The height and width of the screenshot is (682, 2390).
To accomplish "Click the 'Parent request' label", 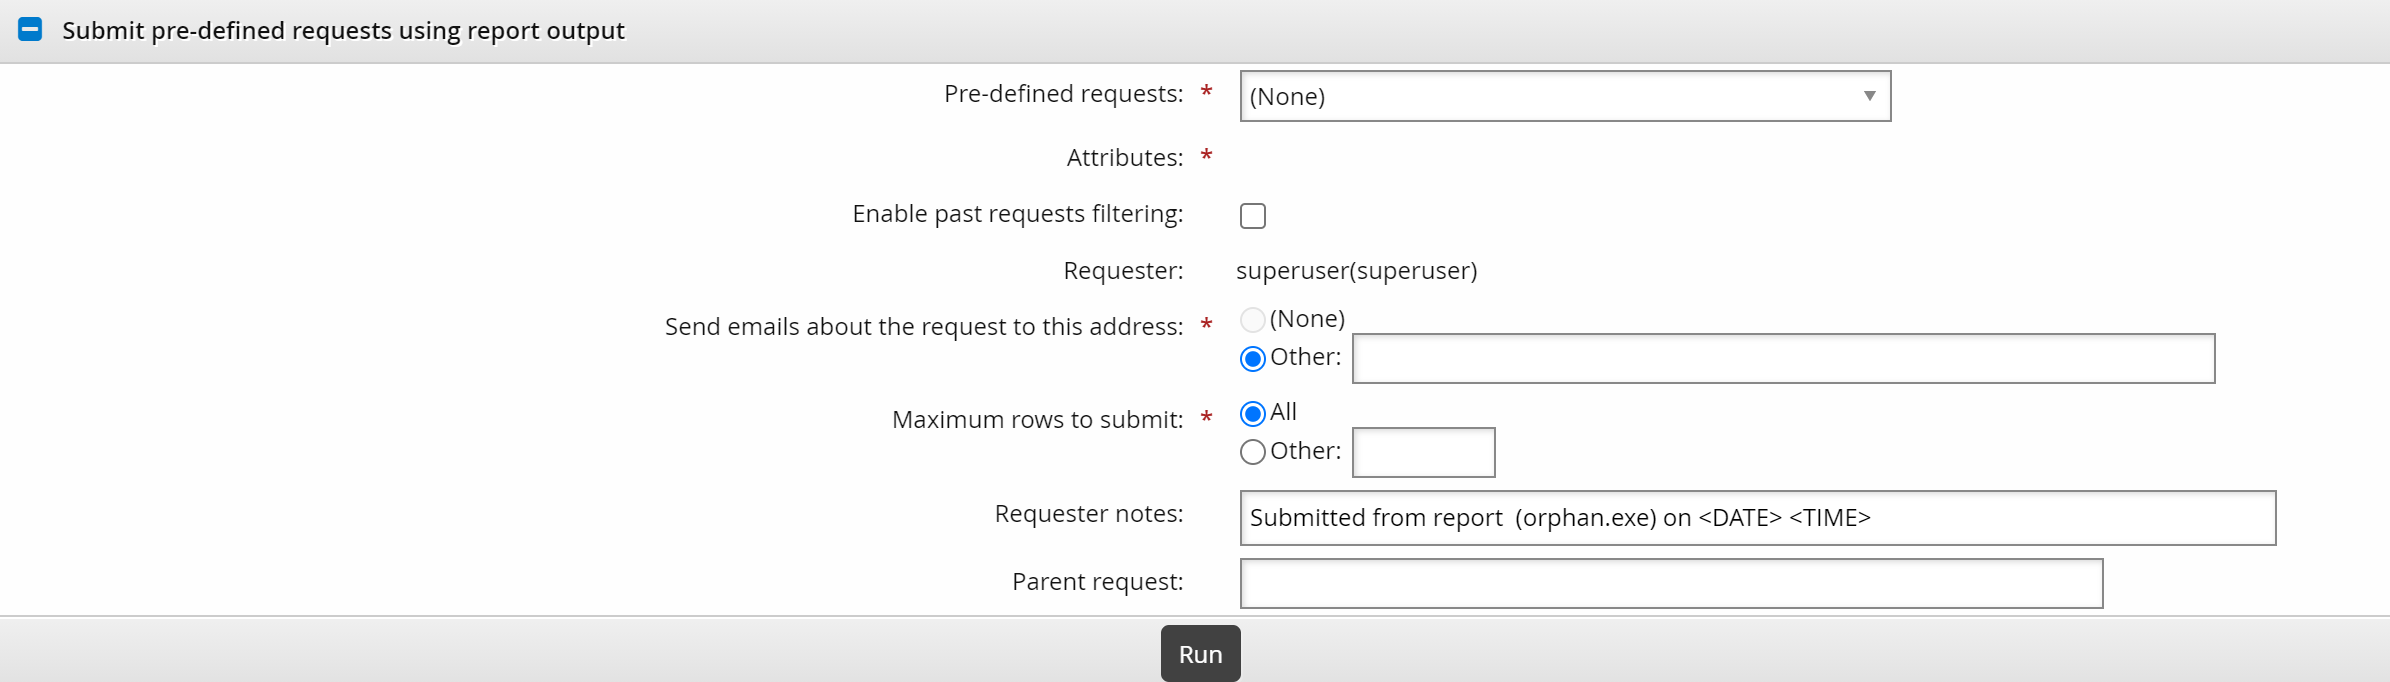I will pos(1097,582).
